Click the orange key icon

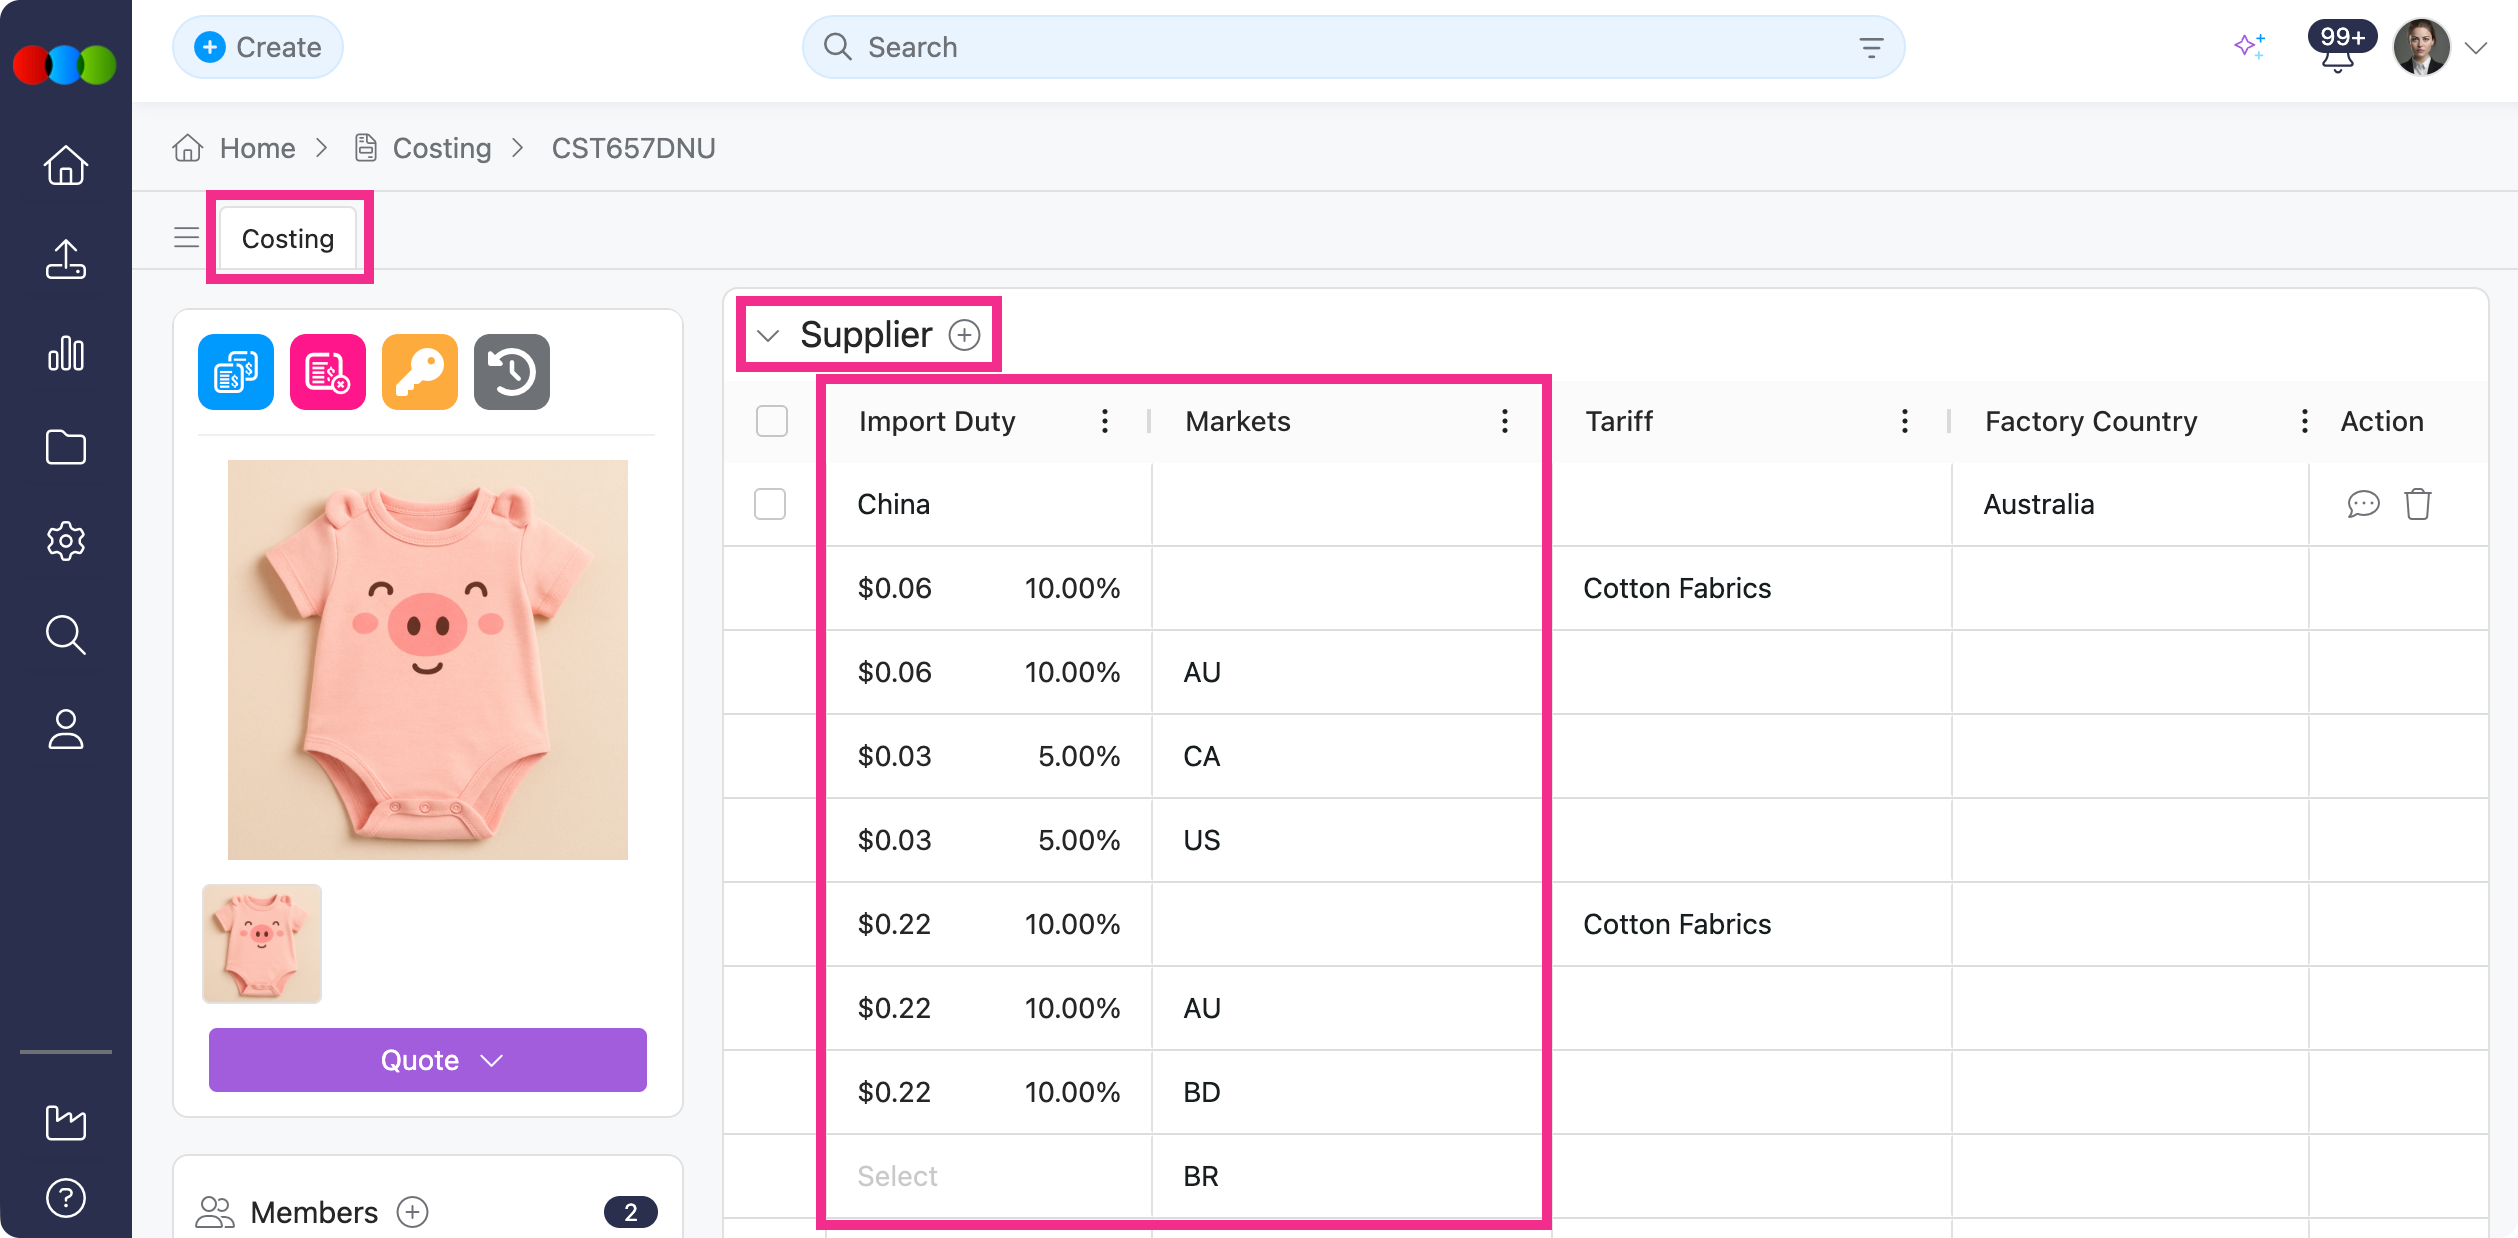[420, 372]
